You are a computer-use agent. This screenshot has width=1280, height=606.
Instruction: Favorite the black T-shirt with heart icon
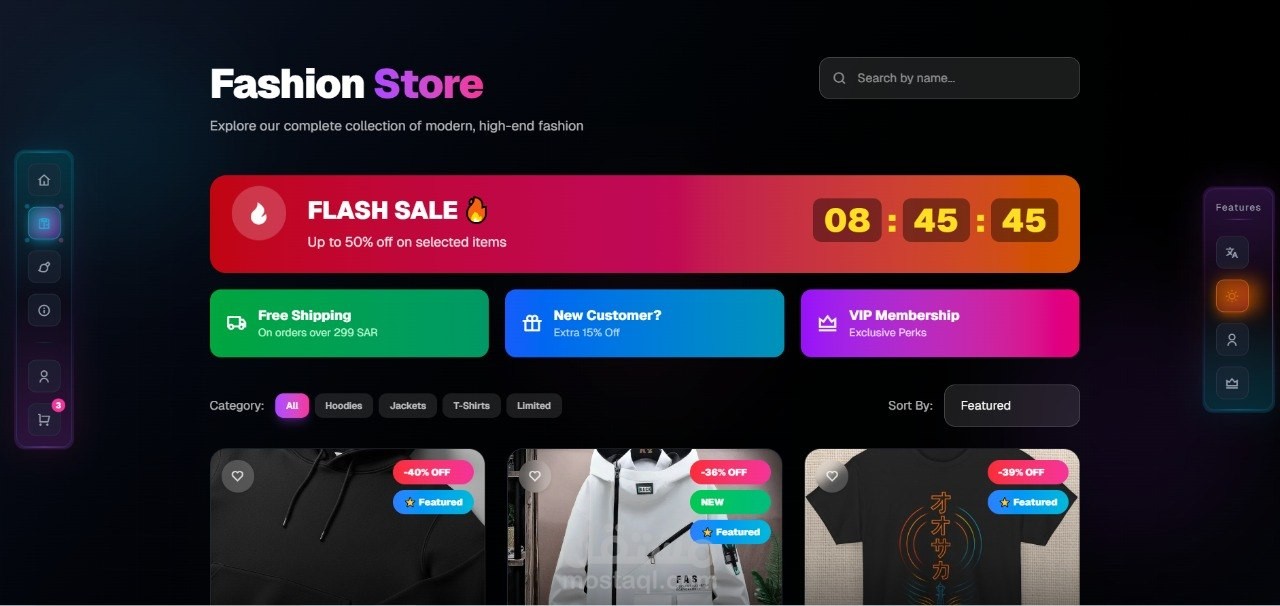click(x=832, y=476)
